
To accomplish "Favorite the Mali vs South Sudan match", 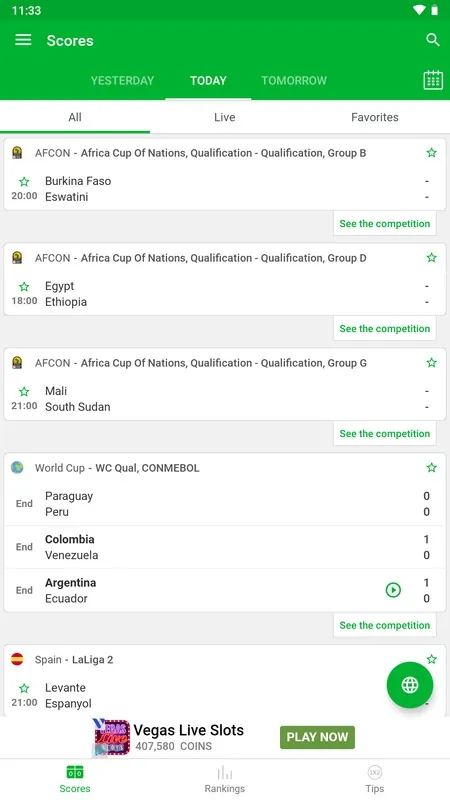I will [x=24, y=392].
